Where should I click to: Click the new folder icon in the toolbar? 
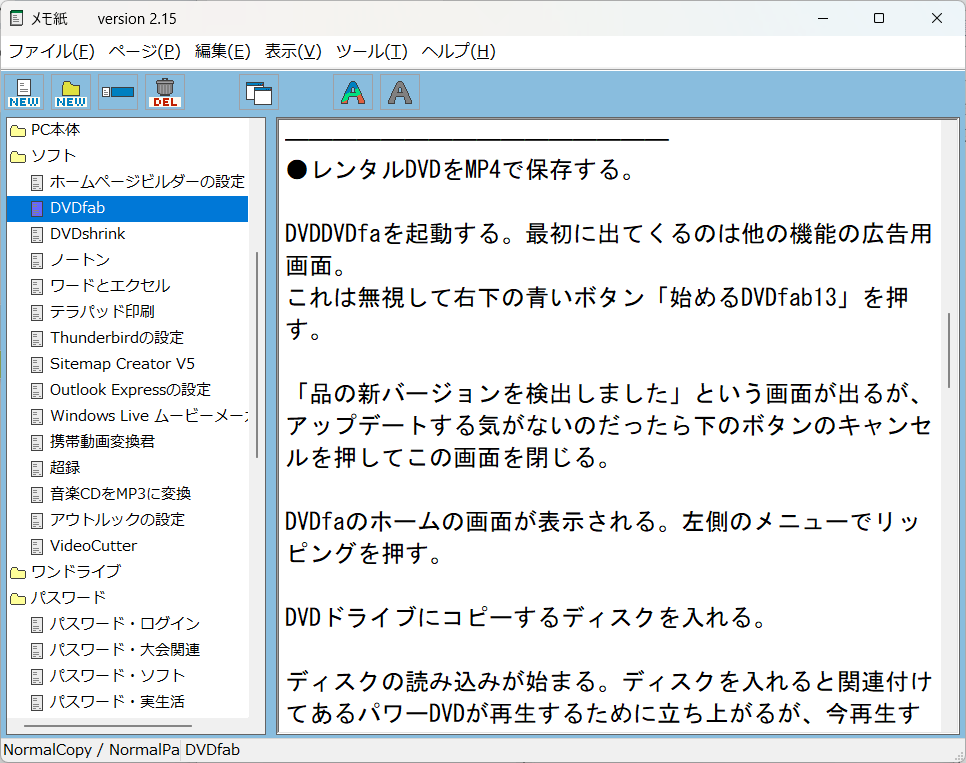point(71,92)
